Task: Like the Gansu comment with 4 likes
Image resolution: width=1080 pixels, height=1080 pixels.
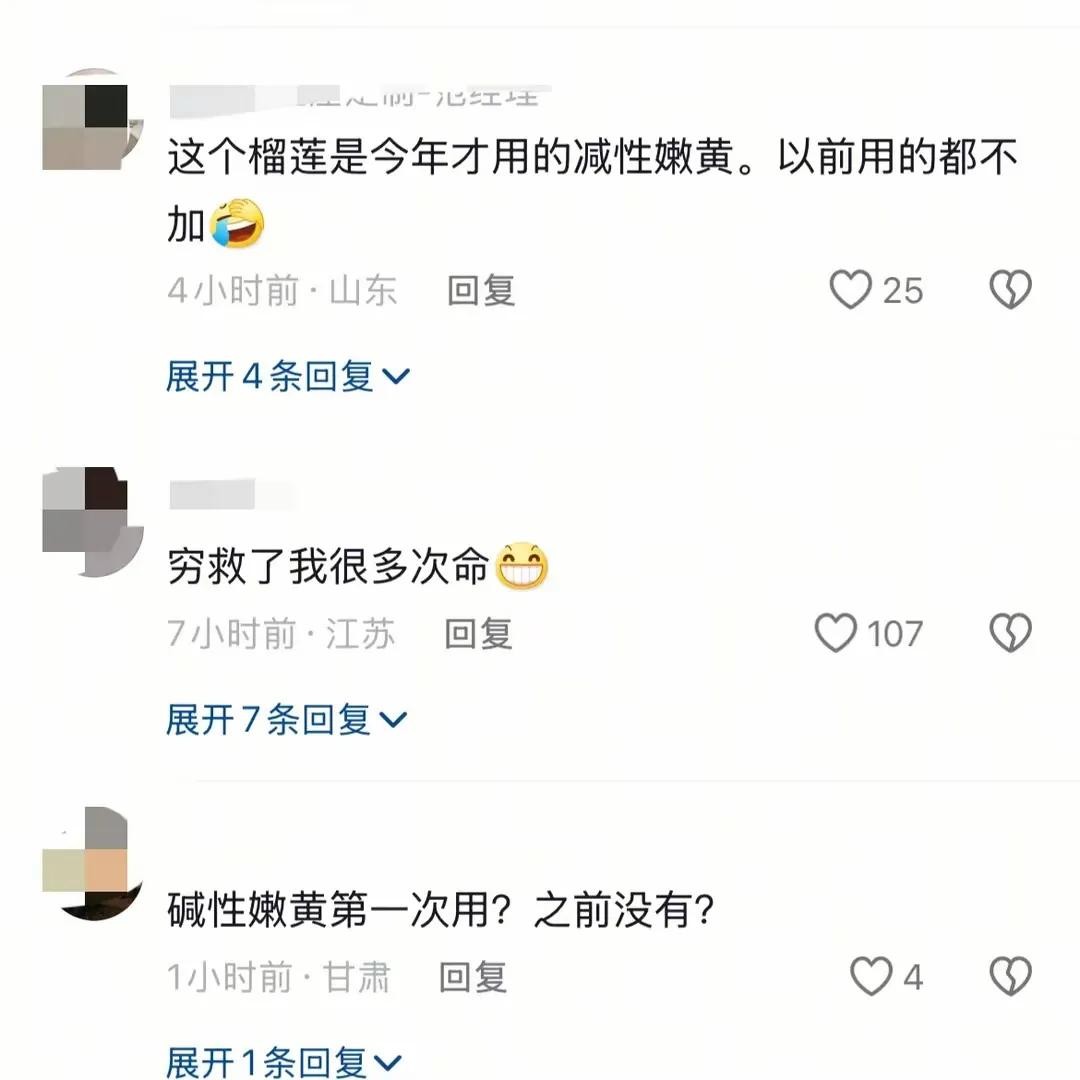Action: coord(871,976)
